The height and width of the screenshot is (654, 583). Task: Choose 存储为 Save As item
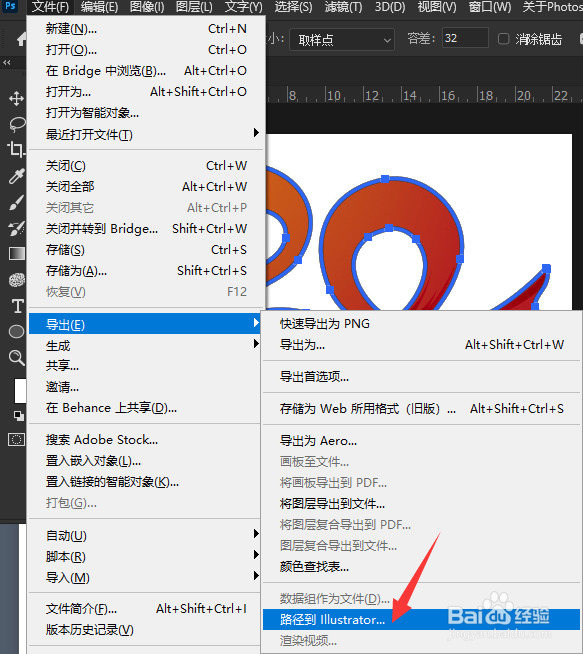pyautogui.click(x=146, y=271)
